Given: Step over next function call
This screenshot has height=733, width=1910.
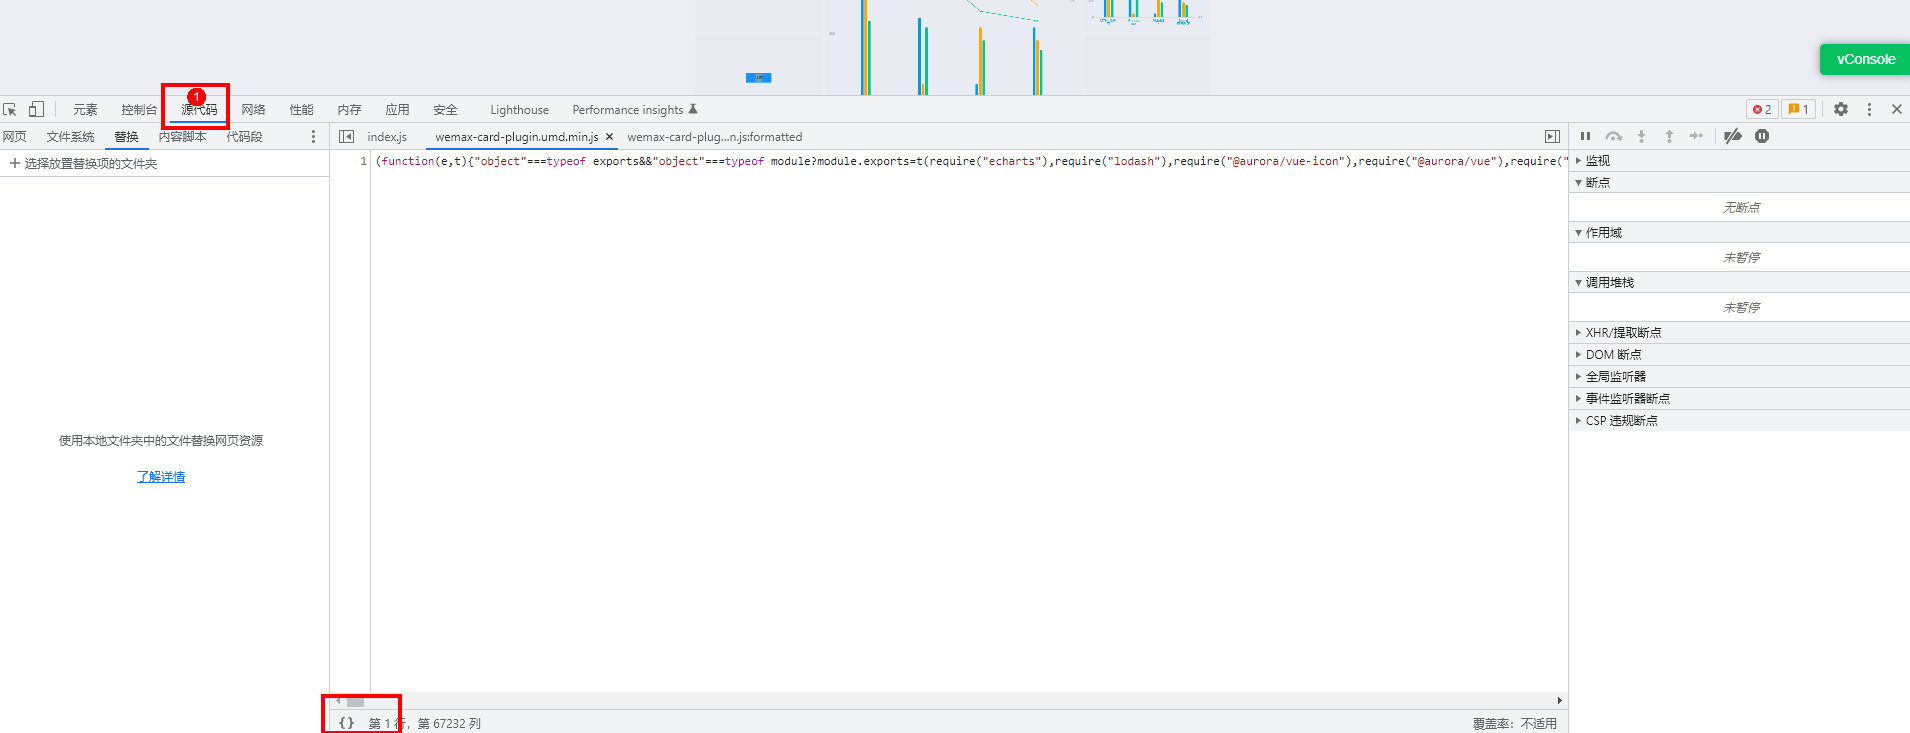Looking at the screenshot, I should [1614, 136].
